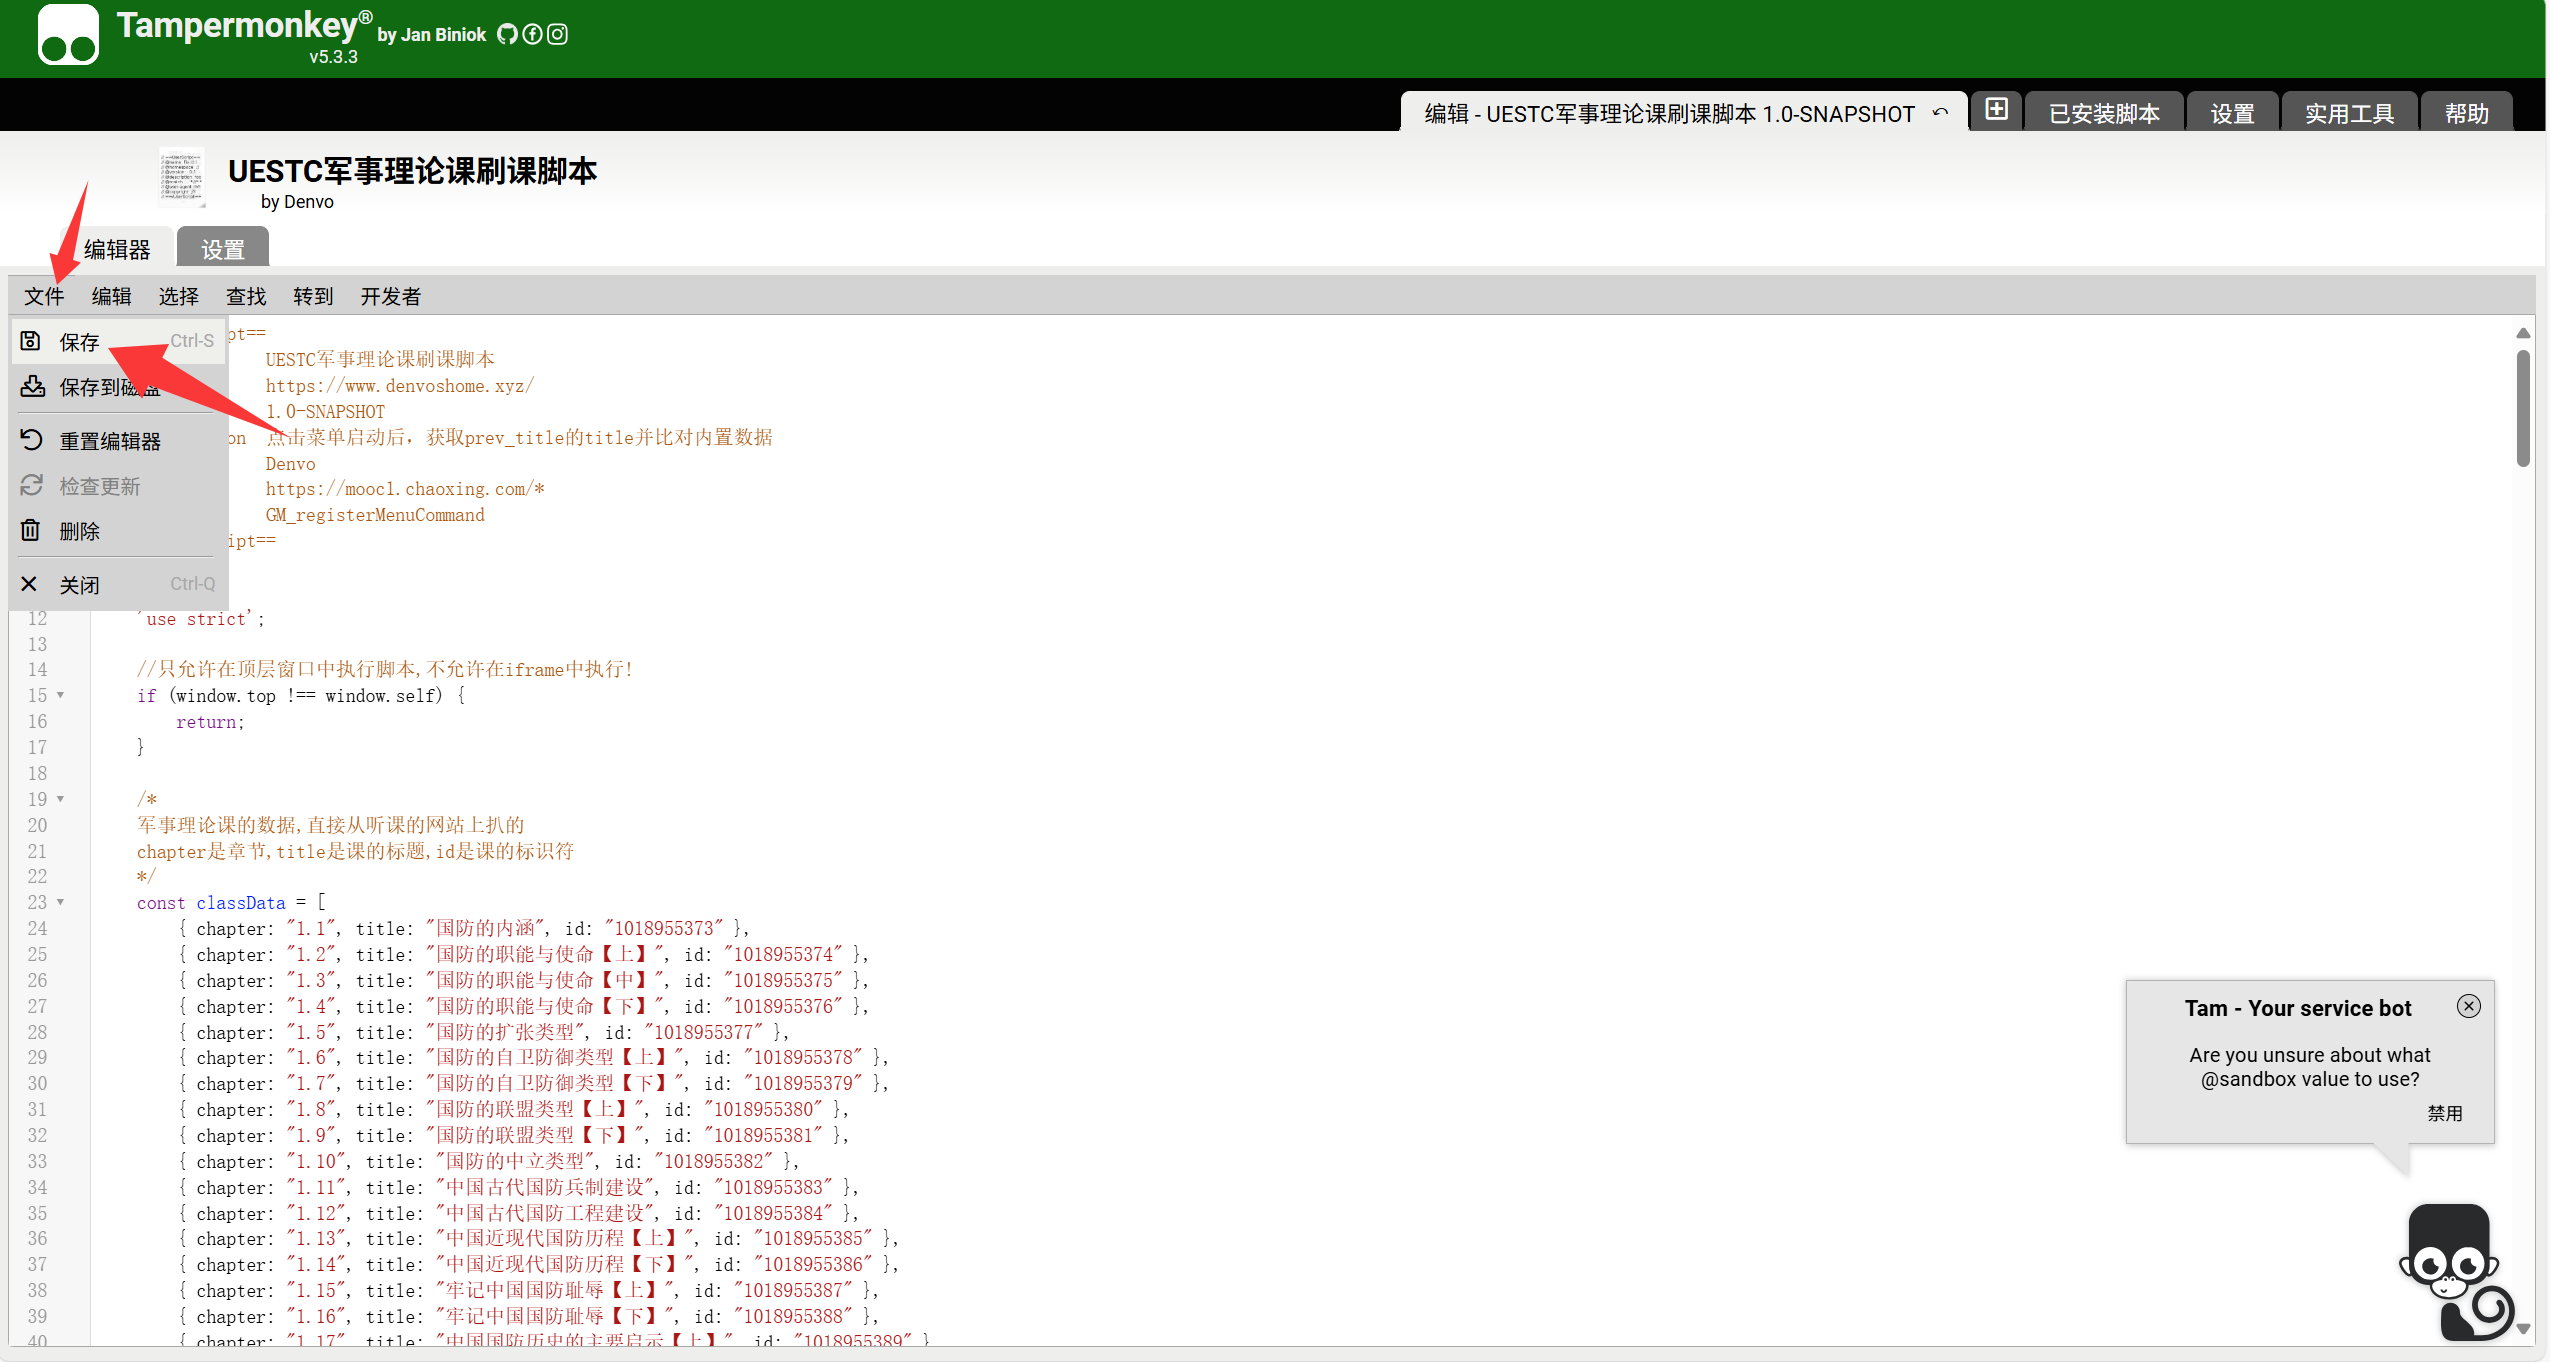Click 关闭 in the file menu
Image resolution: width=2550 pixels, height=1362 pixels.
[80, 585]
